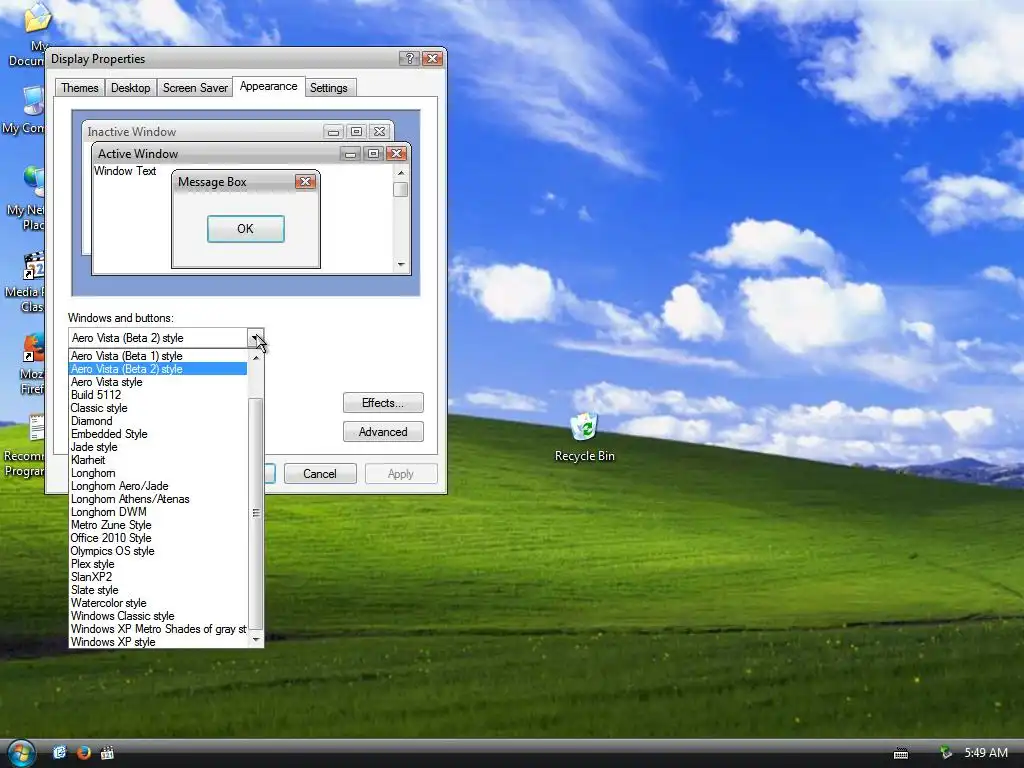Click style list scrollbar up arrow
The image size is (1024, 768).
256,357
